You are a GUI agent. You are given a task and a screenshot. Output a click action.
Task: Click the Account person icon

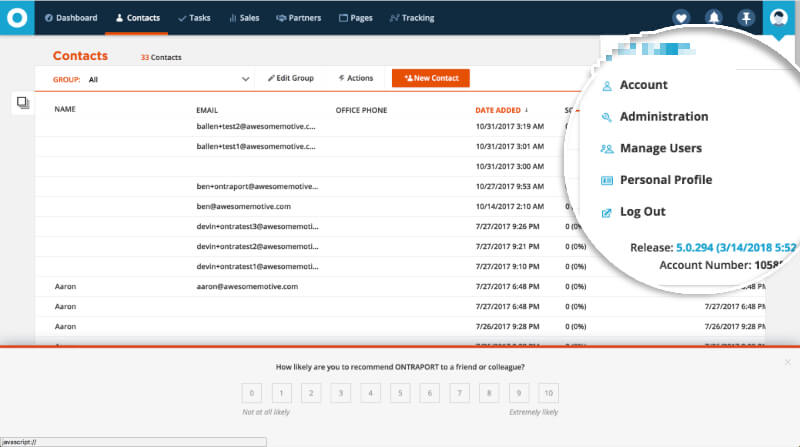tap(607, 86)
